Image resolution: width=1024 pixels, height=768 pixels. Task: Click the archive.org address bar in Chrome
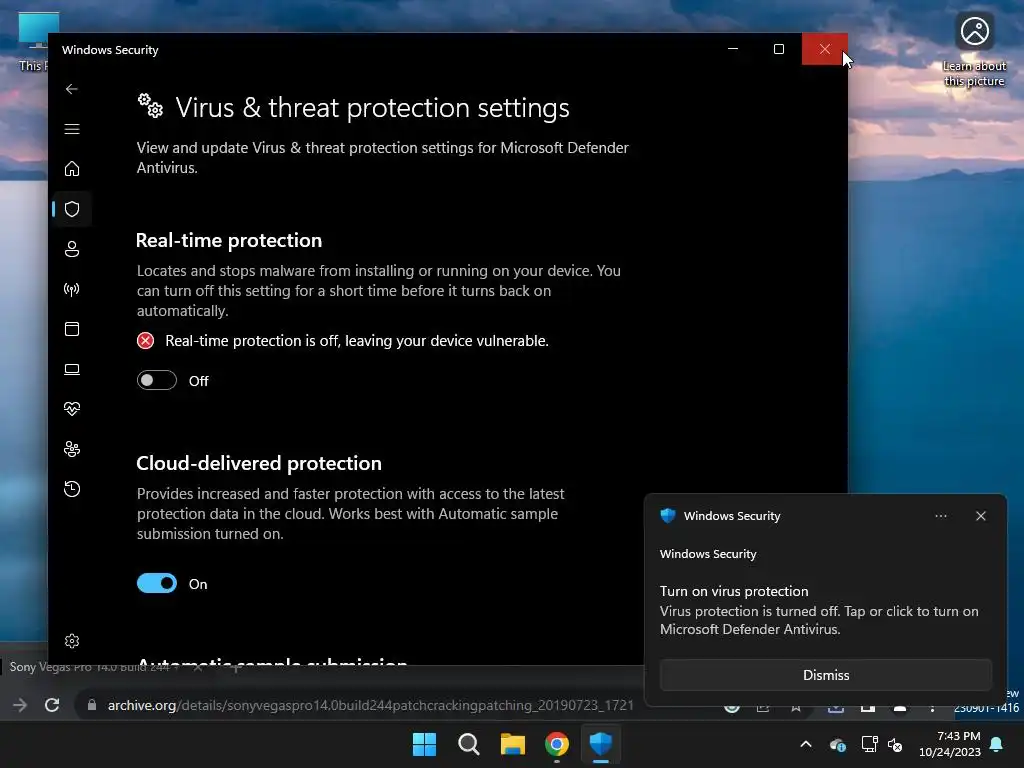(370, 705)
